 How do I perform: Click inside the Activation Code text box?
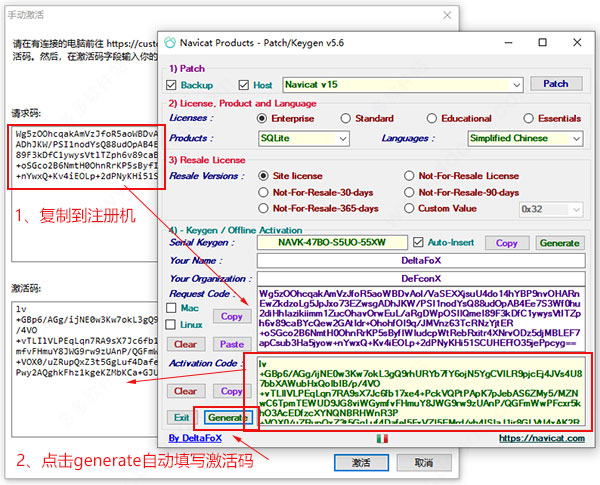point(421,391)
